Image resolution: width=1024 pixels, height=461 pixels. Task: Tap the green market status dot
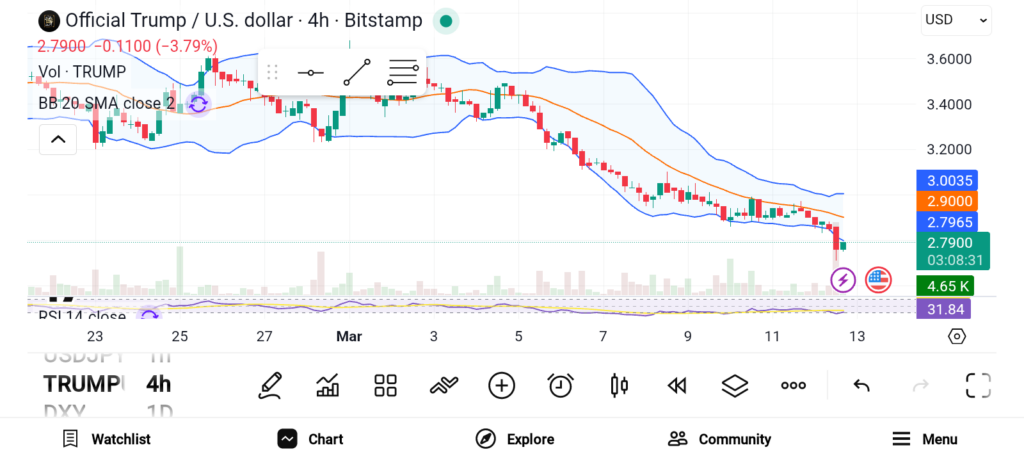[446, 21]
